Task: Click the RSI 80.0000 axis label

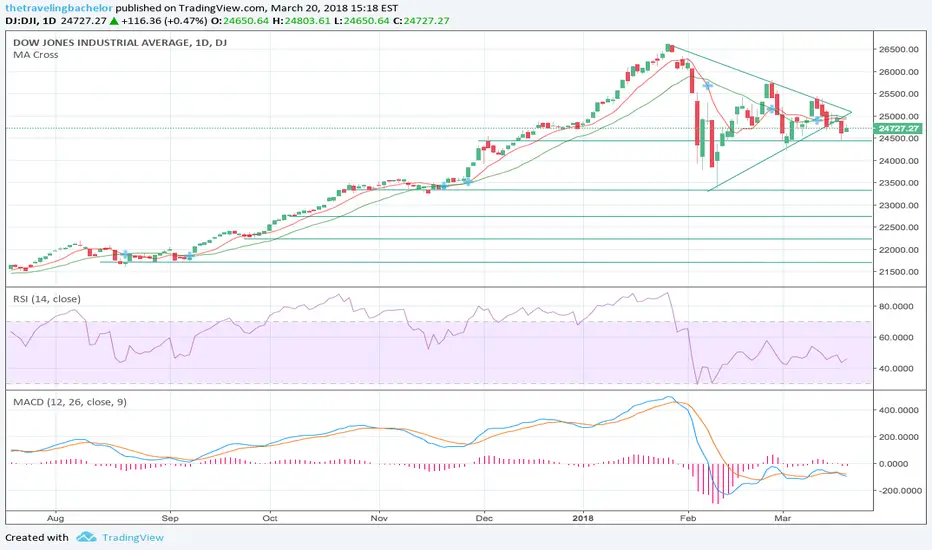Action: coord(896,306)
